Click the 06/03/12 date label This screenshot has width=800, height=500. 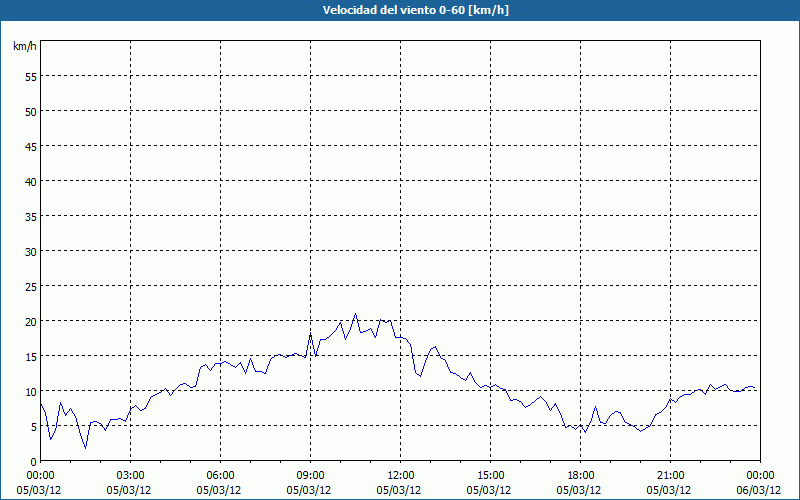(x=759, y=490)
